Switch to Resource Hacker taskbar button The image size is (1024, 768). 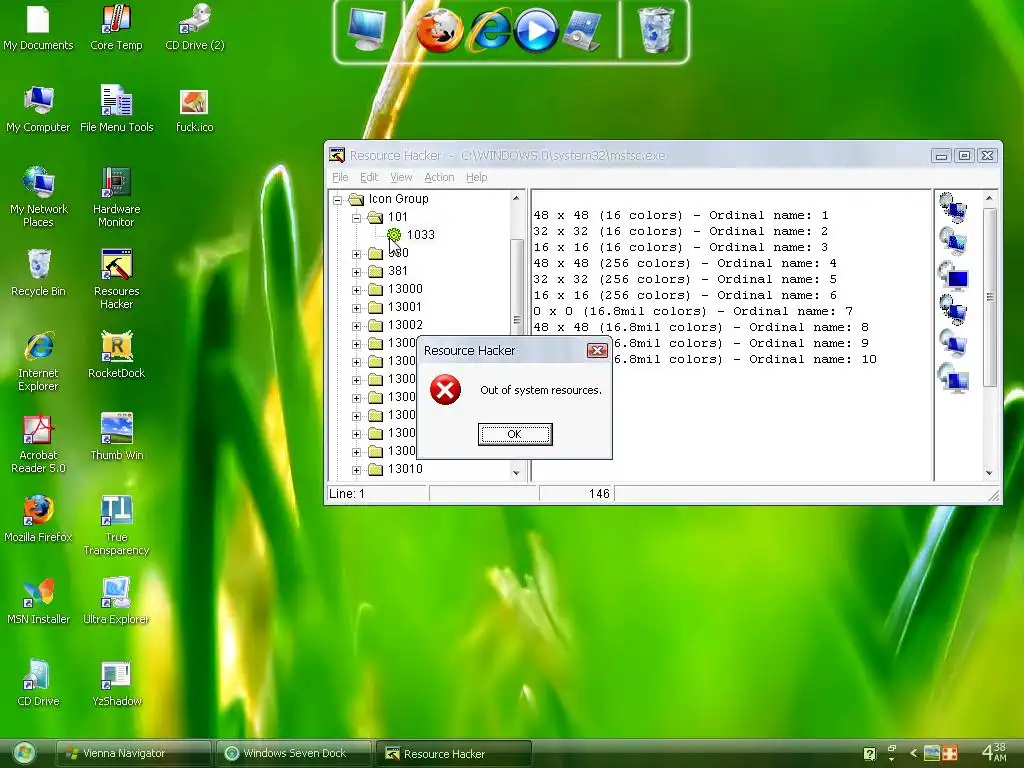tap(453, 753)
